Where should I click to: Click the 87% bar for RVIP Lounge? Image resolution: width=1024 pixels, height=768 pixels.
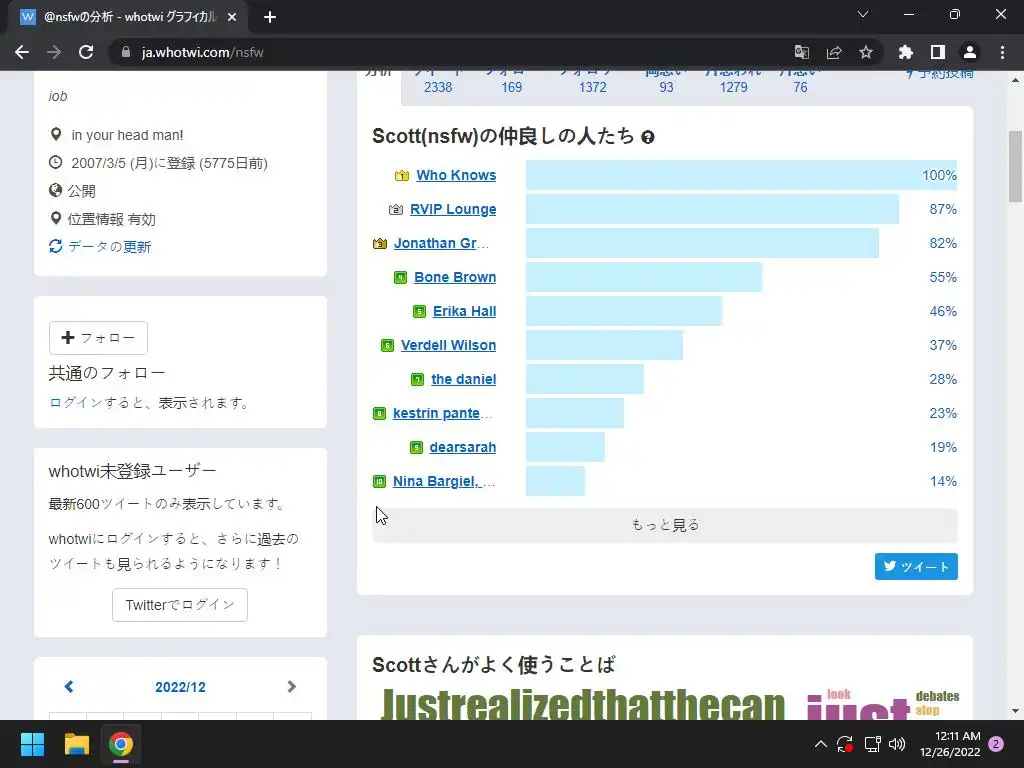click(x=712, y=209)
